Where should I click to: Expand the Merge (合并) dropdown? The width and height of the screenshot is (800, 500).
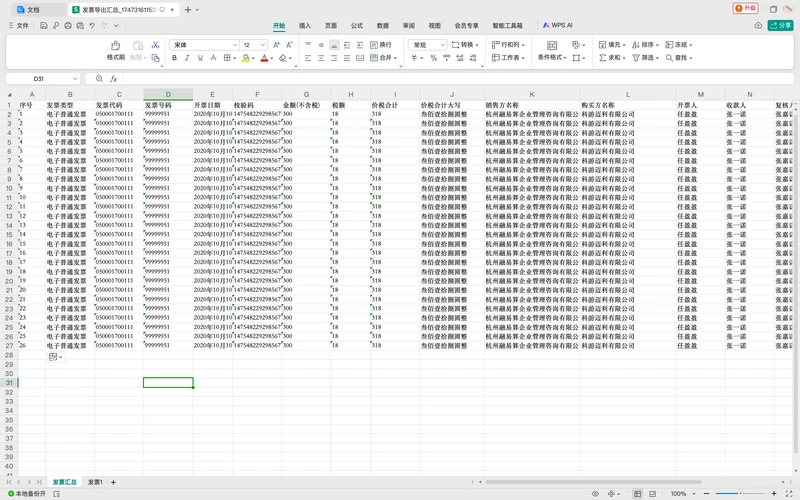tap(395, 58)
